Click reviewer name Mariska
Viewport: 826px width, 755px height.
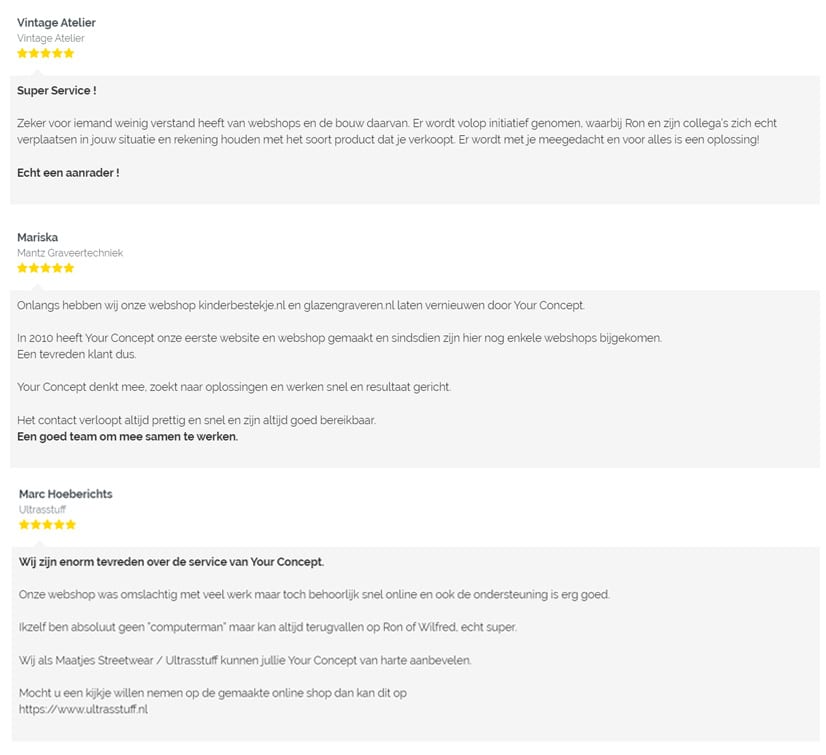[37, 237]
